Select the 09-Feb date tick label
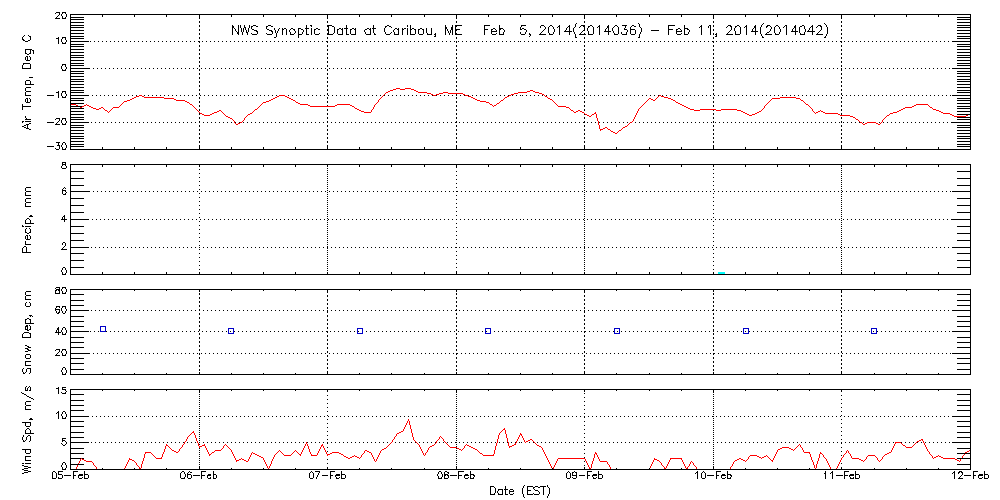 coord(585,477)
